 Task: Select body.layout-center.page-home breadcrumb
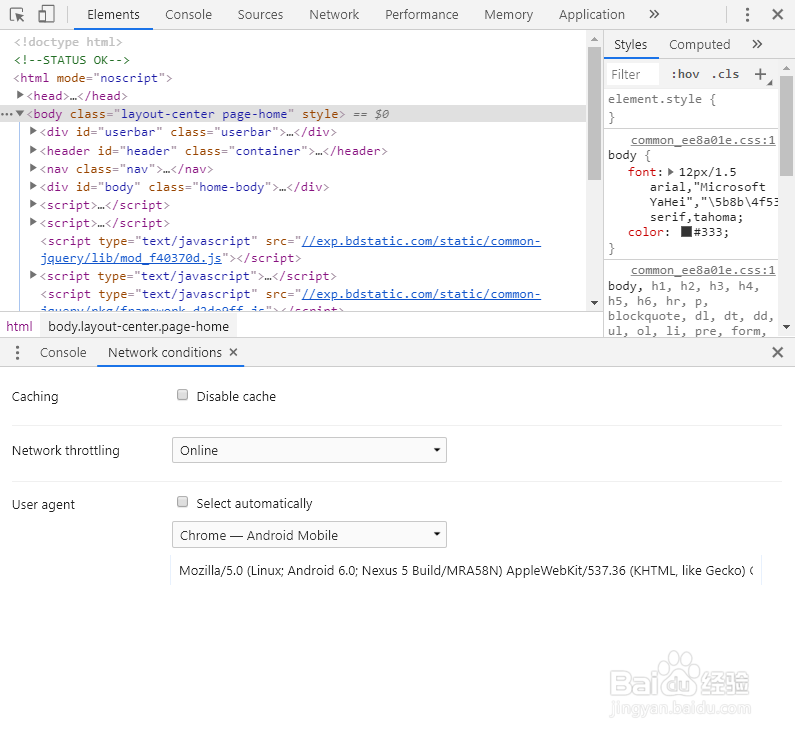(x=138, y=326)
